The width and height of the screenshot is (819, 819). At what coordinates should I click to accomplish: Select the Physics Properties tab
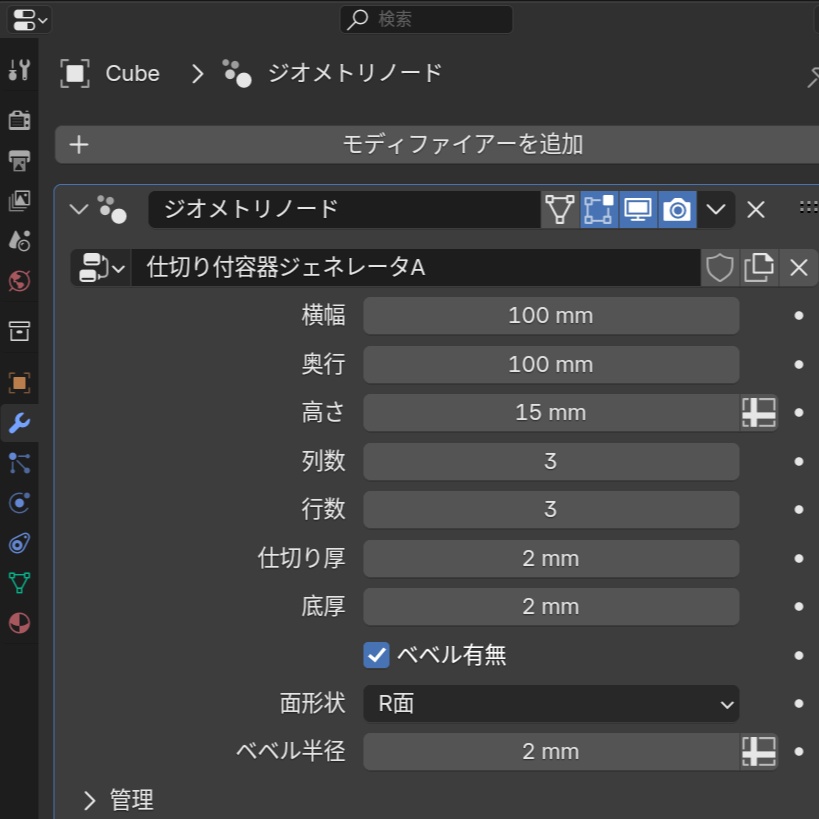point(20,502)
